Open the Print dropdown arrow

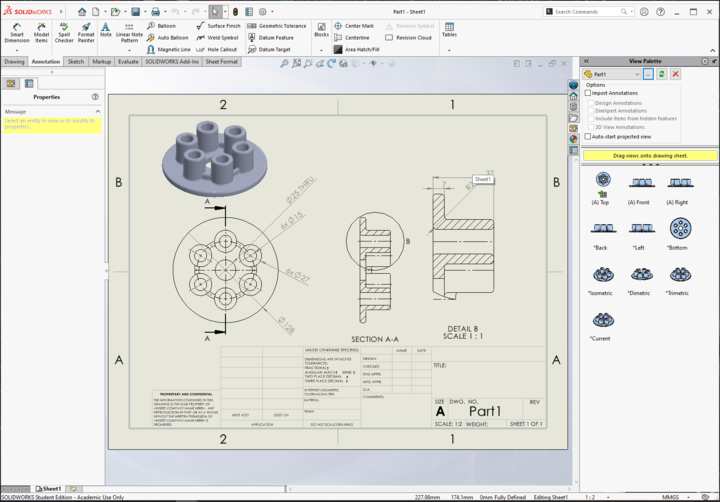[164, 11]
